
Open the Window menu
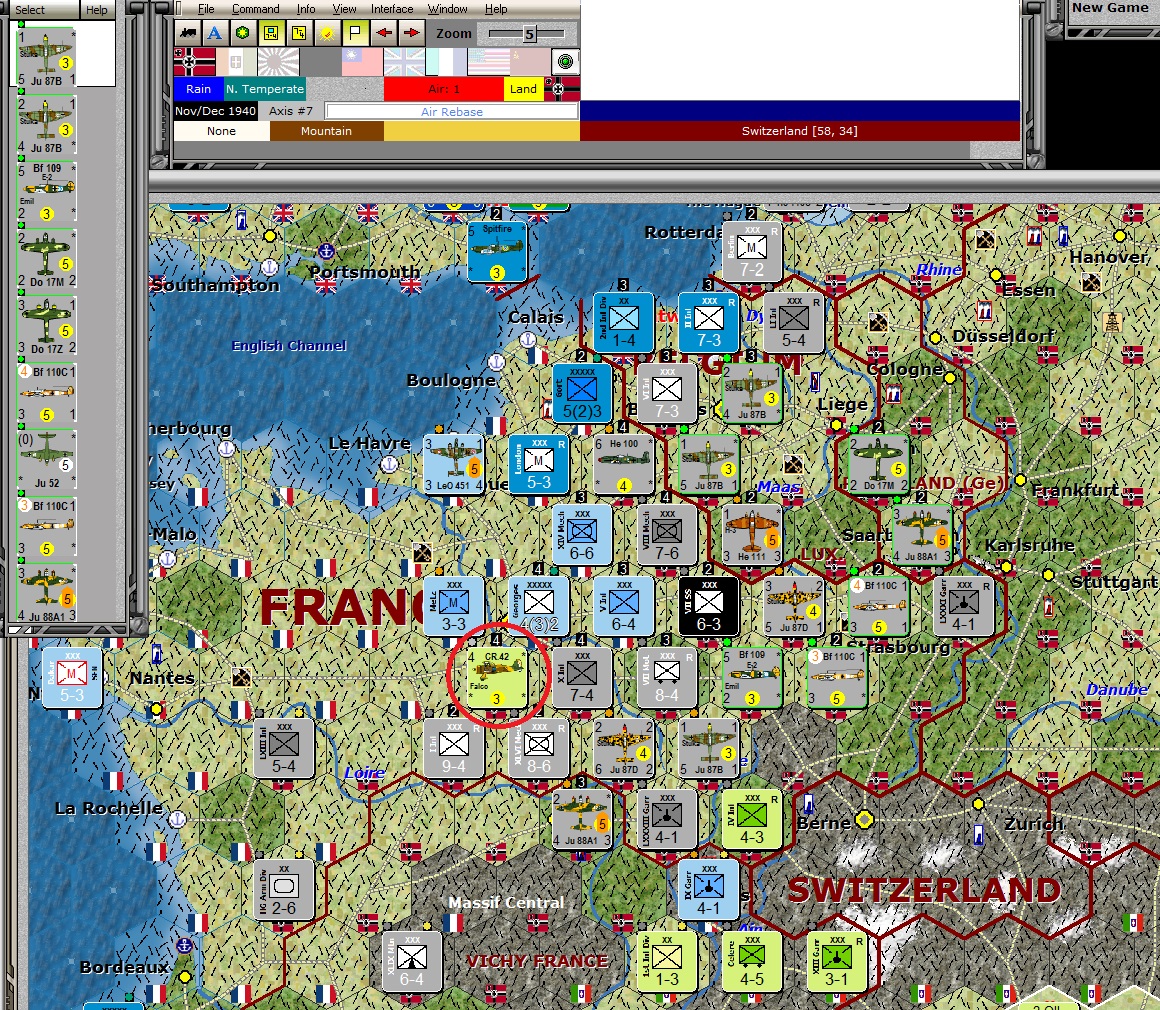point(448,9)
